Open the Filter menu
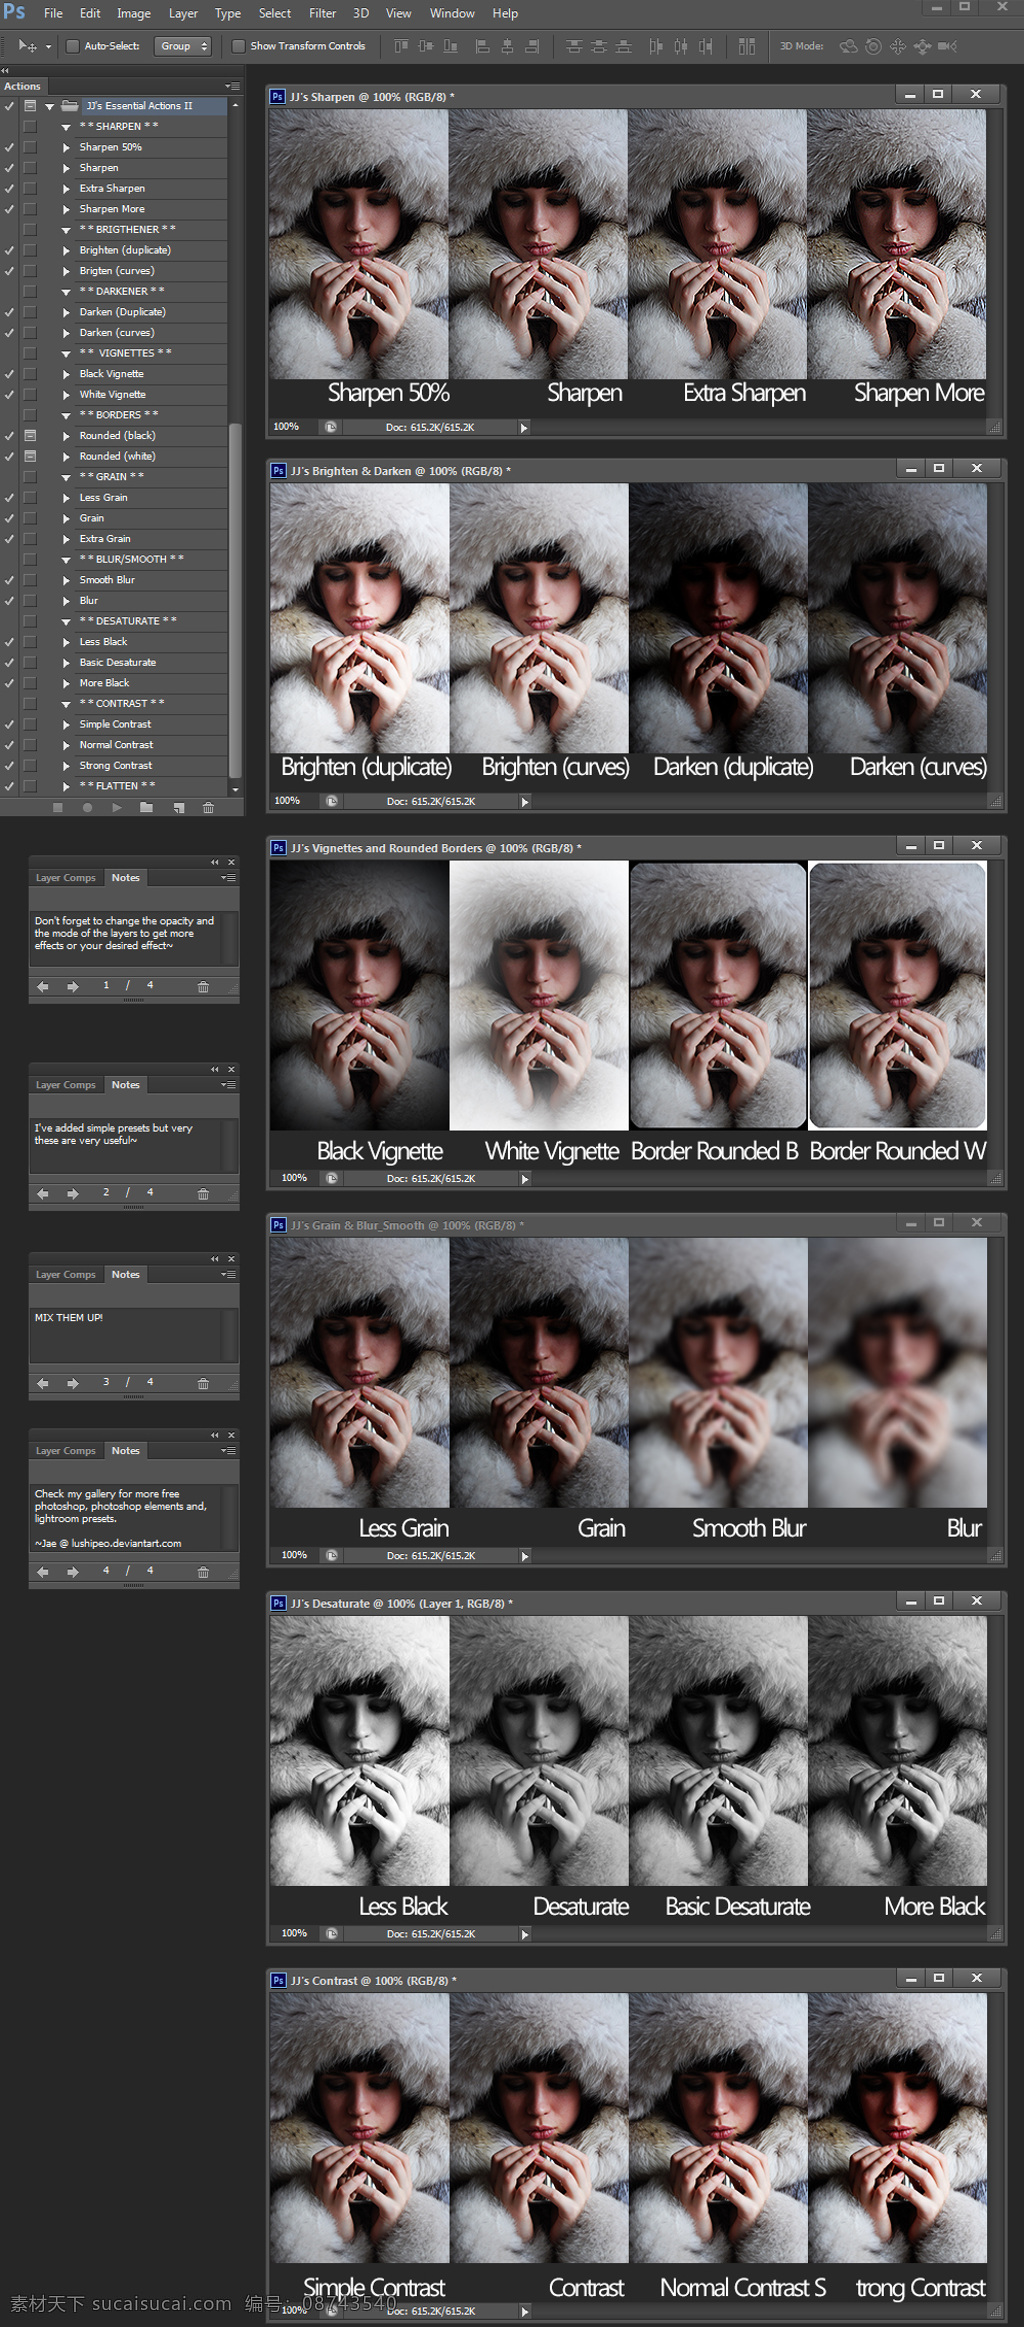1024x2327 pixels. (x=322, y=13)
